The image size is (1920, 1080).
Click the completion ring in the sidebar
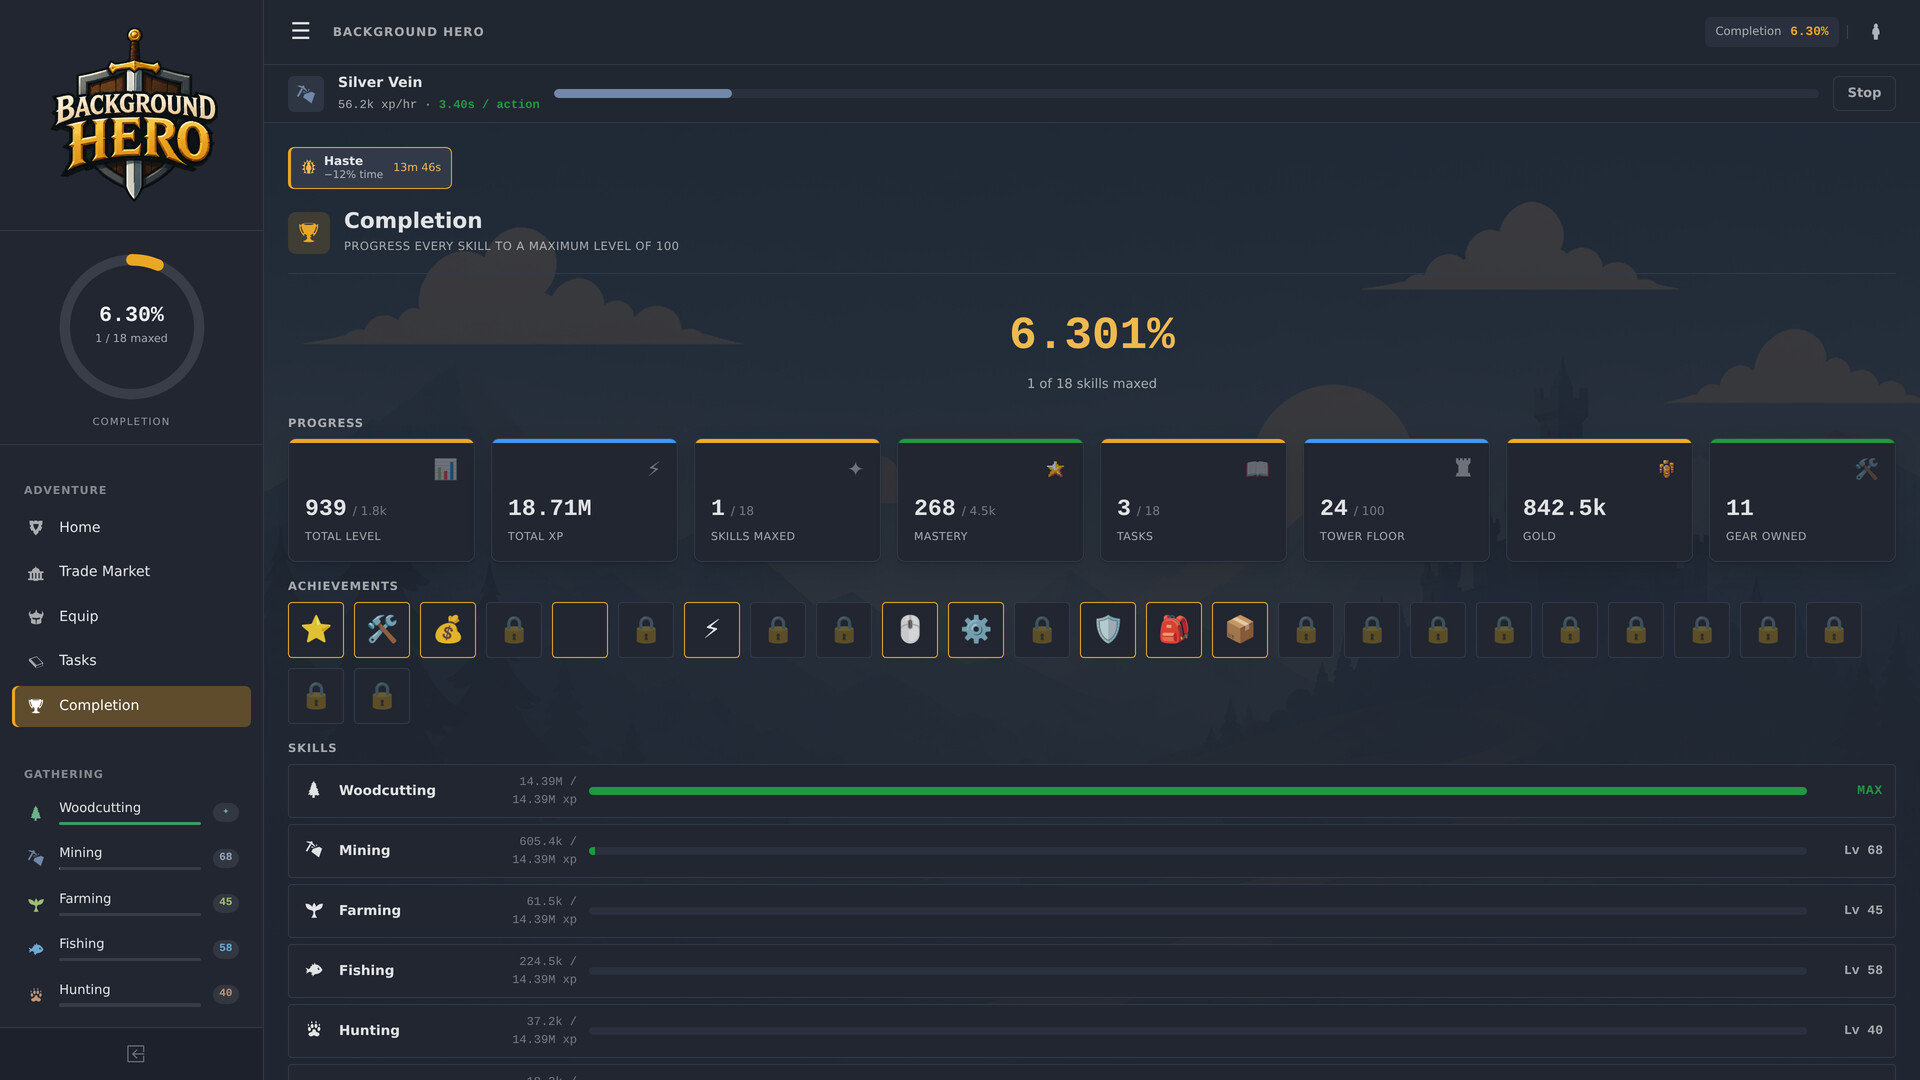click(x=132, y=327)
